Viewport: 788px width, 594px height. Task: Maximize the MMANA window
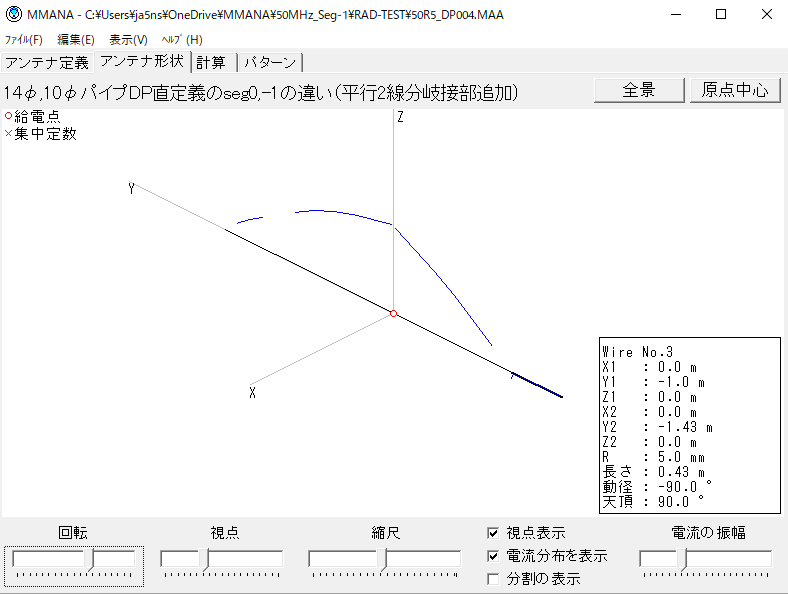point(720,15)
